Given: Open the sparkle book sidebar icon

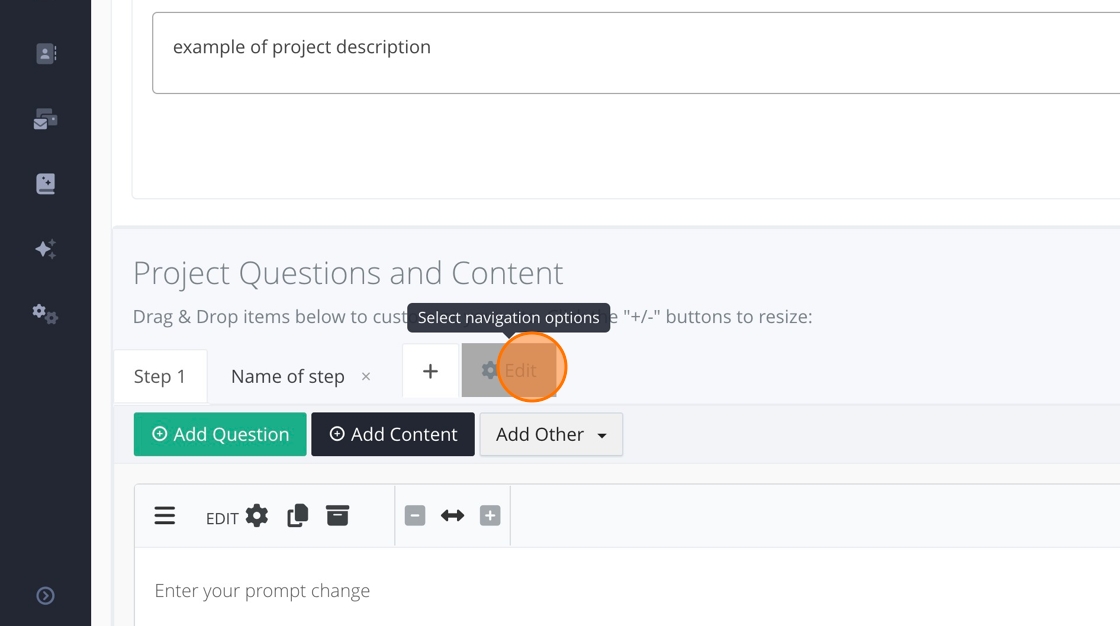Looking at the screenshot, I should [x=46, y=184].
